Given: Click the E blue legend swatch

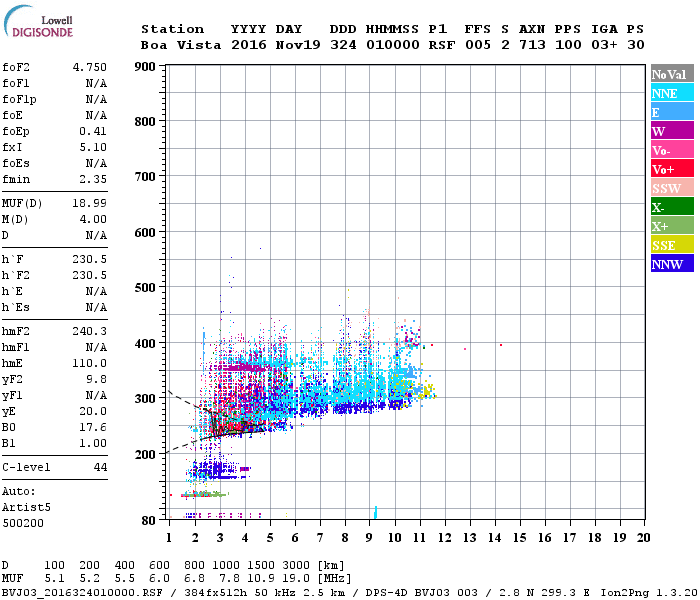Looking at the screenshot, I should (672, 112).
